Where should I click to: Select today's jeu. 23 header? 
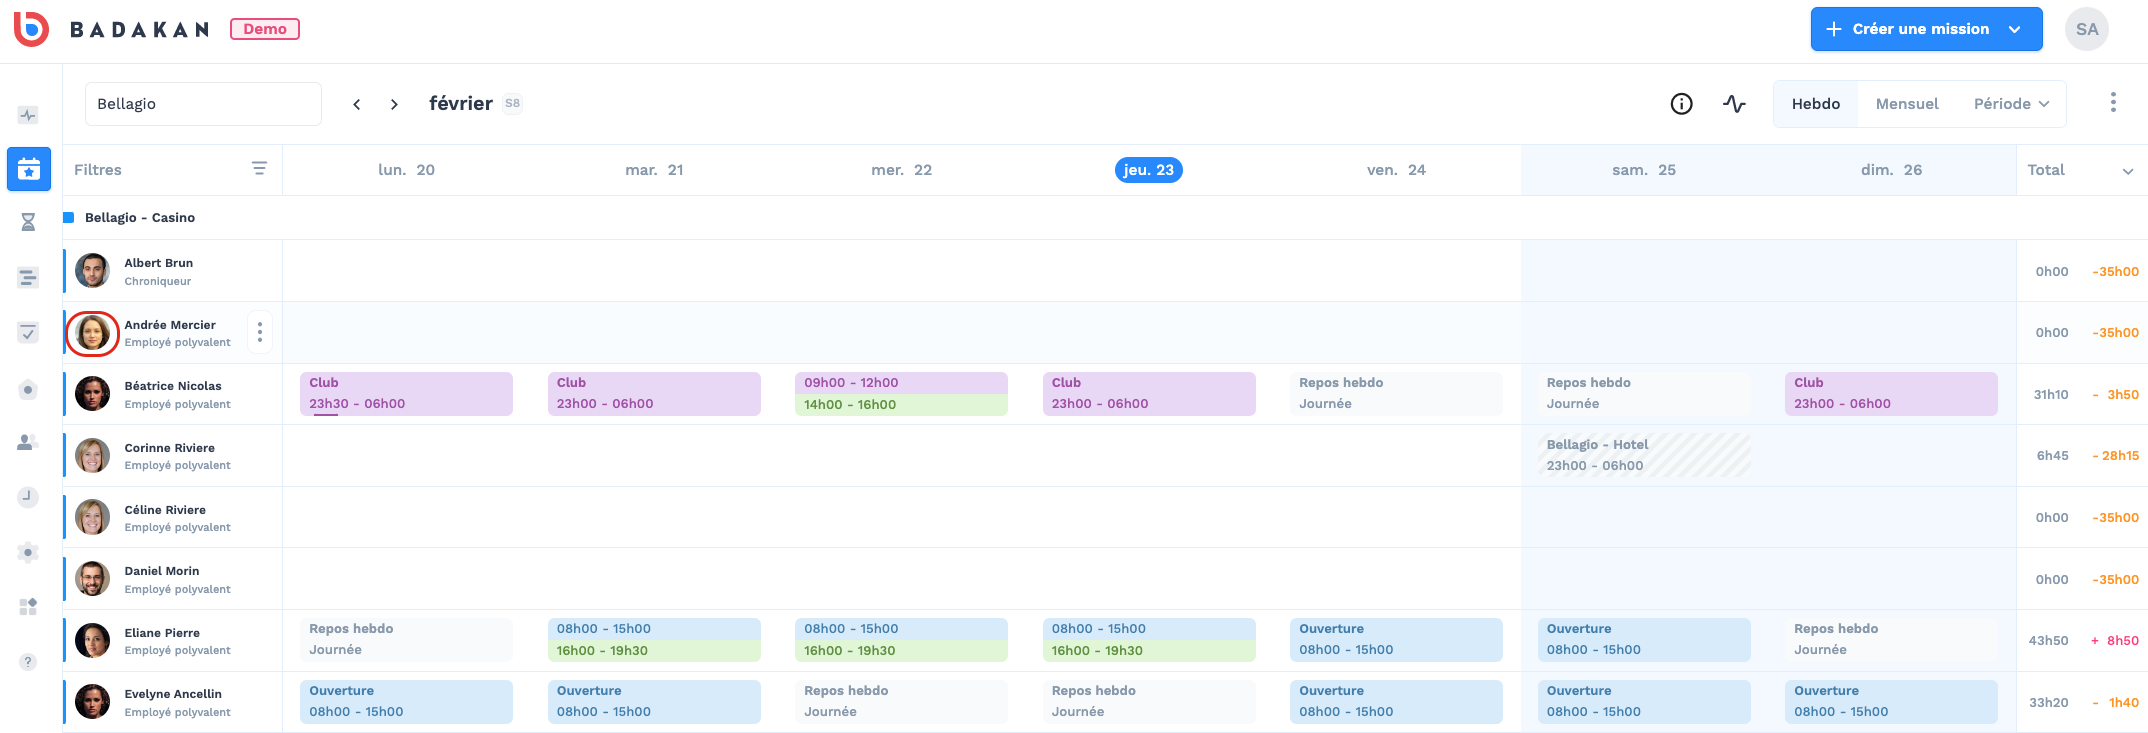point(1149,170)
